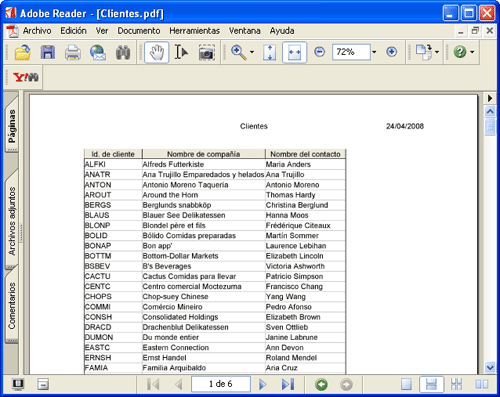Open the Documento menu
This screenshot has height=397, width=500.
pyautogui.click(x=139, y=31)
